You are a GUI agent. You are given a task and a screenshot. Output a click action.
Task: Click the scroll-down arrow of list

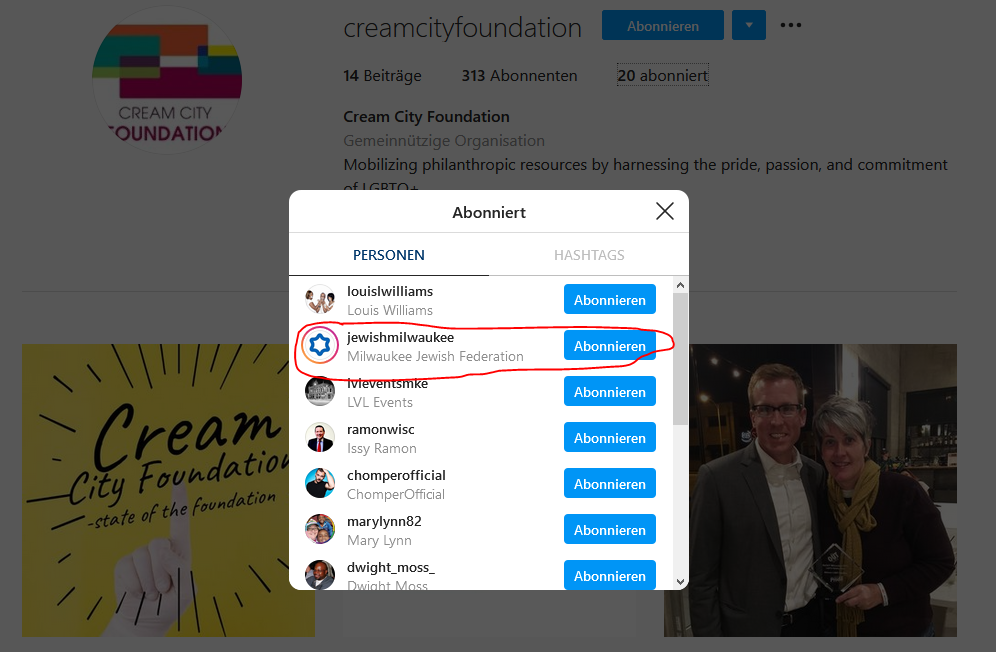click(x=680, y=581)
